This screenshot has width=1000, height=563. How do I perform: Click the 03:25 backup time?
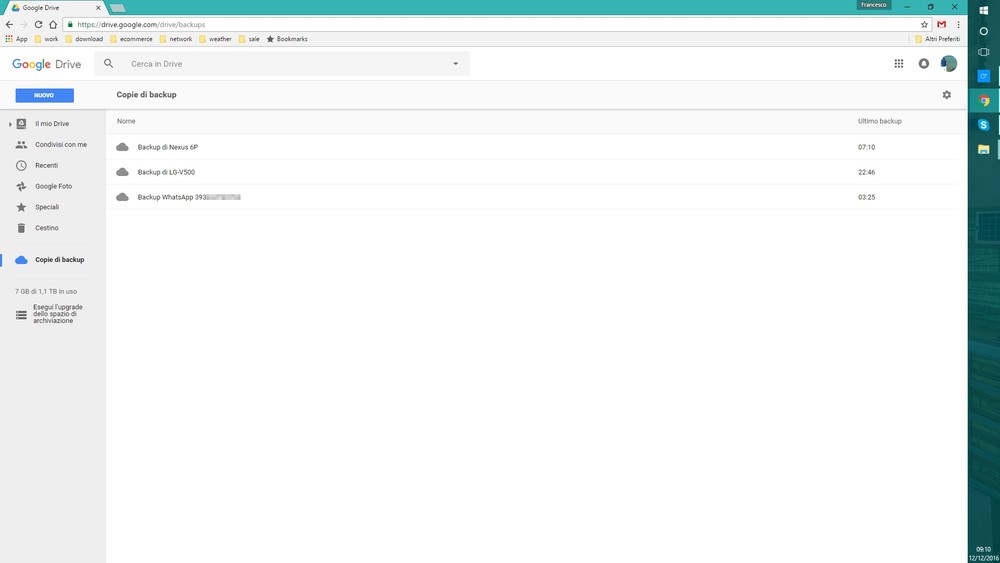pos(866,197)
